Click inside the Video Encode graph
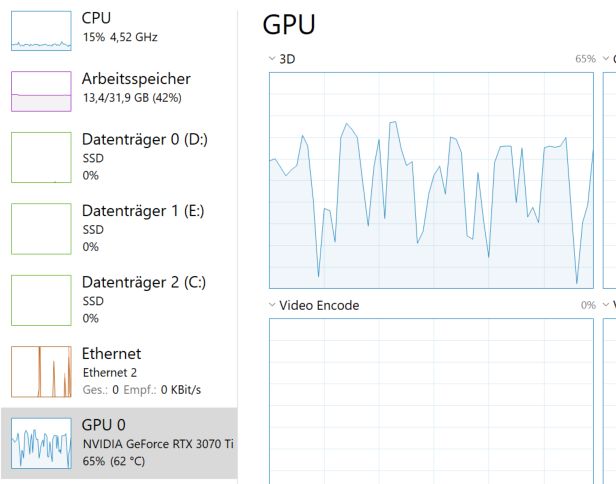 click(432, 400)
